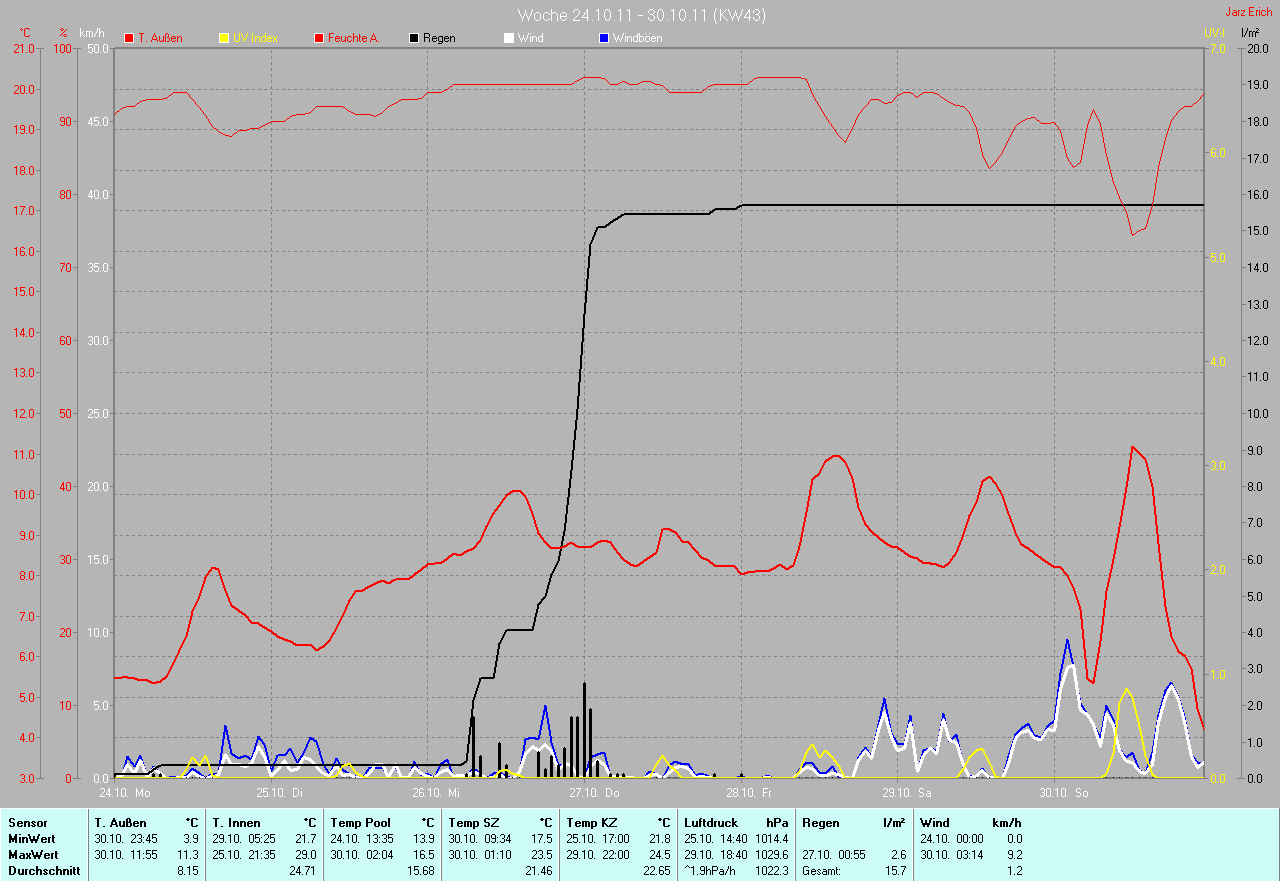Viewport: 1280px width, 881px height.
Task: Click the Temp KZ average value 22.65
Action: (x=656, y=871)
